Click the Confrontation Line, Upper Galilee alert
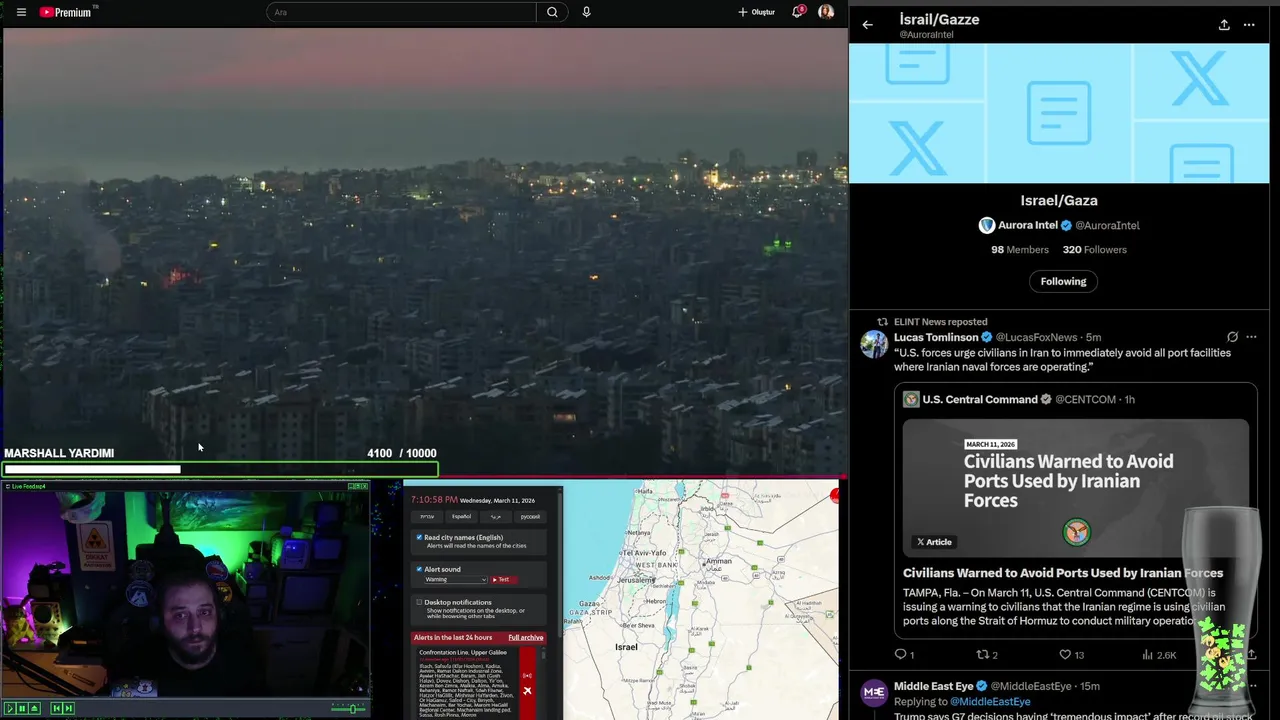 pos(463,652)
